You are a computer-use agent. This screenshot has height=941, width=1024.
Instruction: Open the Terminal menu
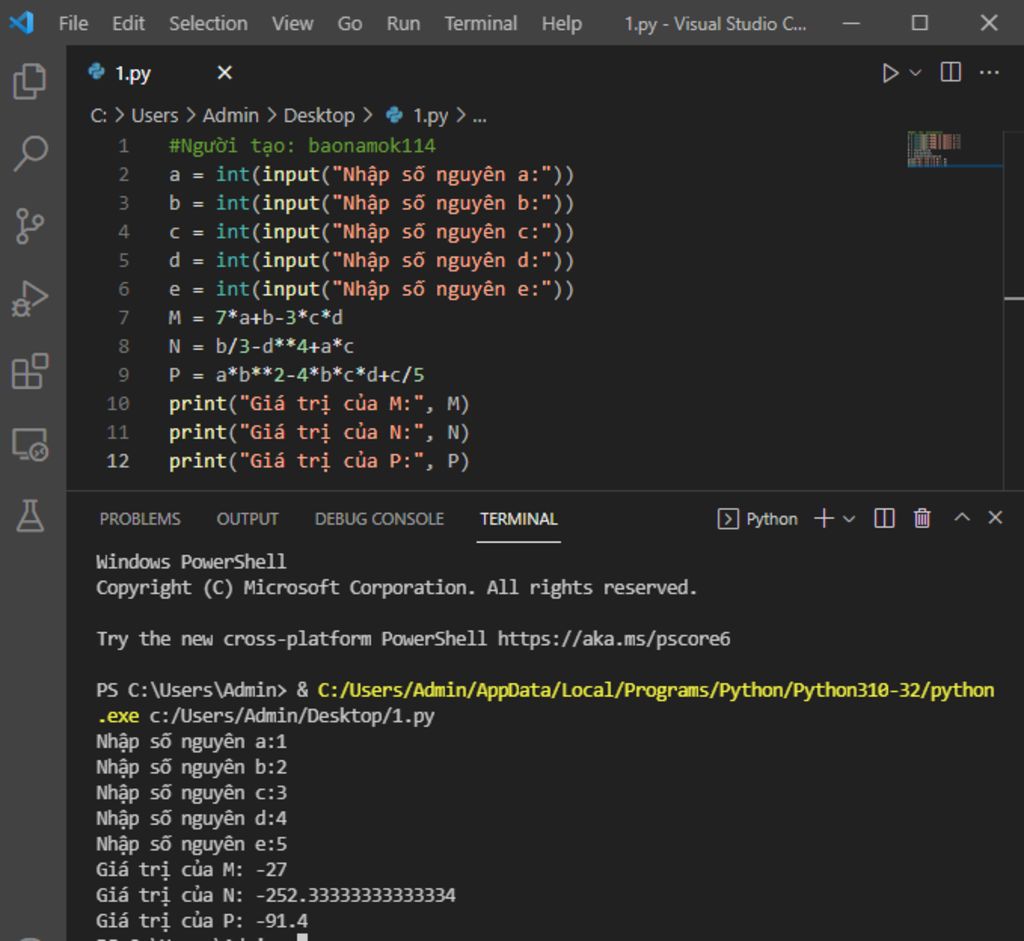pyautogui.click(x=481, y=24)
